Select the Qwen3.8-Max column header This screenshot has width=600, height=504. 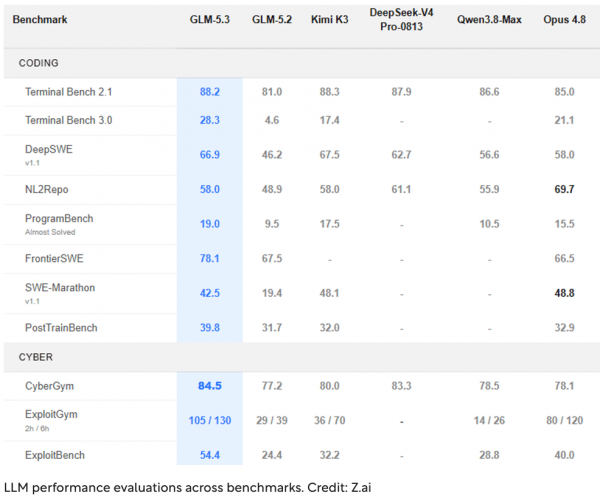click(489, 20)
